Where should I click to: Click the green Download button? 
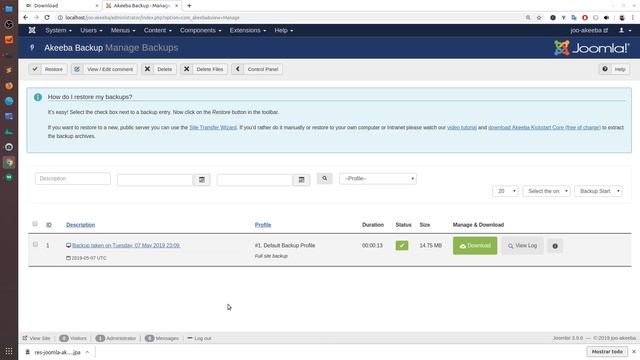point(475,246)
